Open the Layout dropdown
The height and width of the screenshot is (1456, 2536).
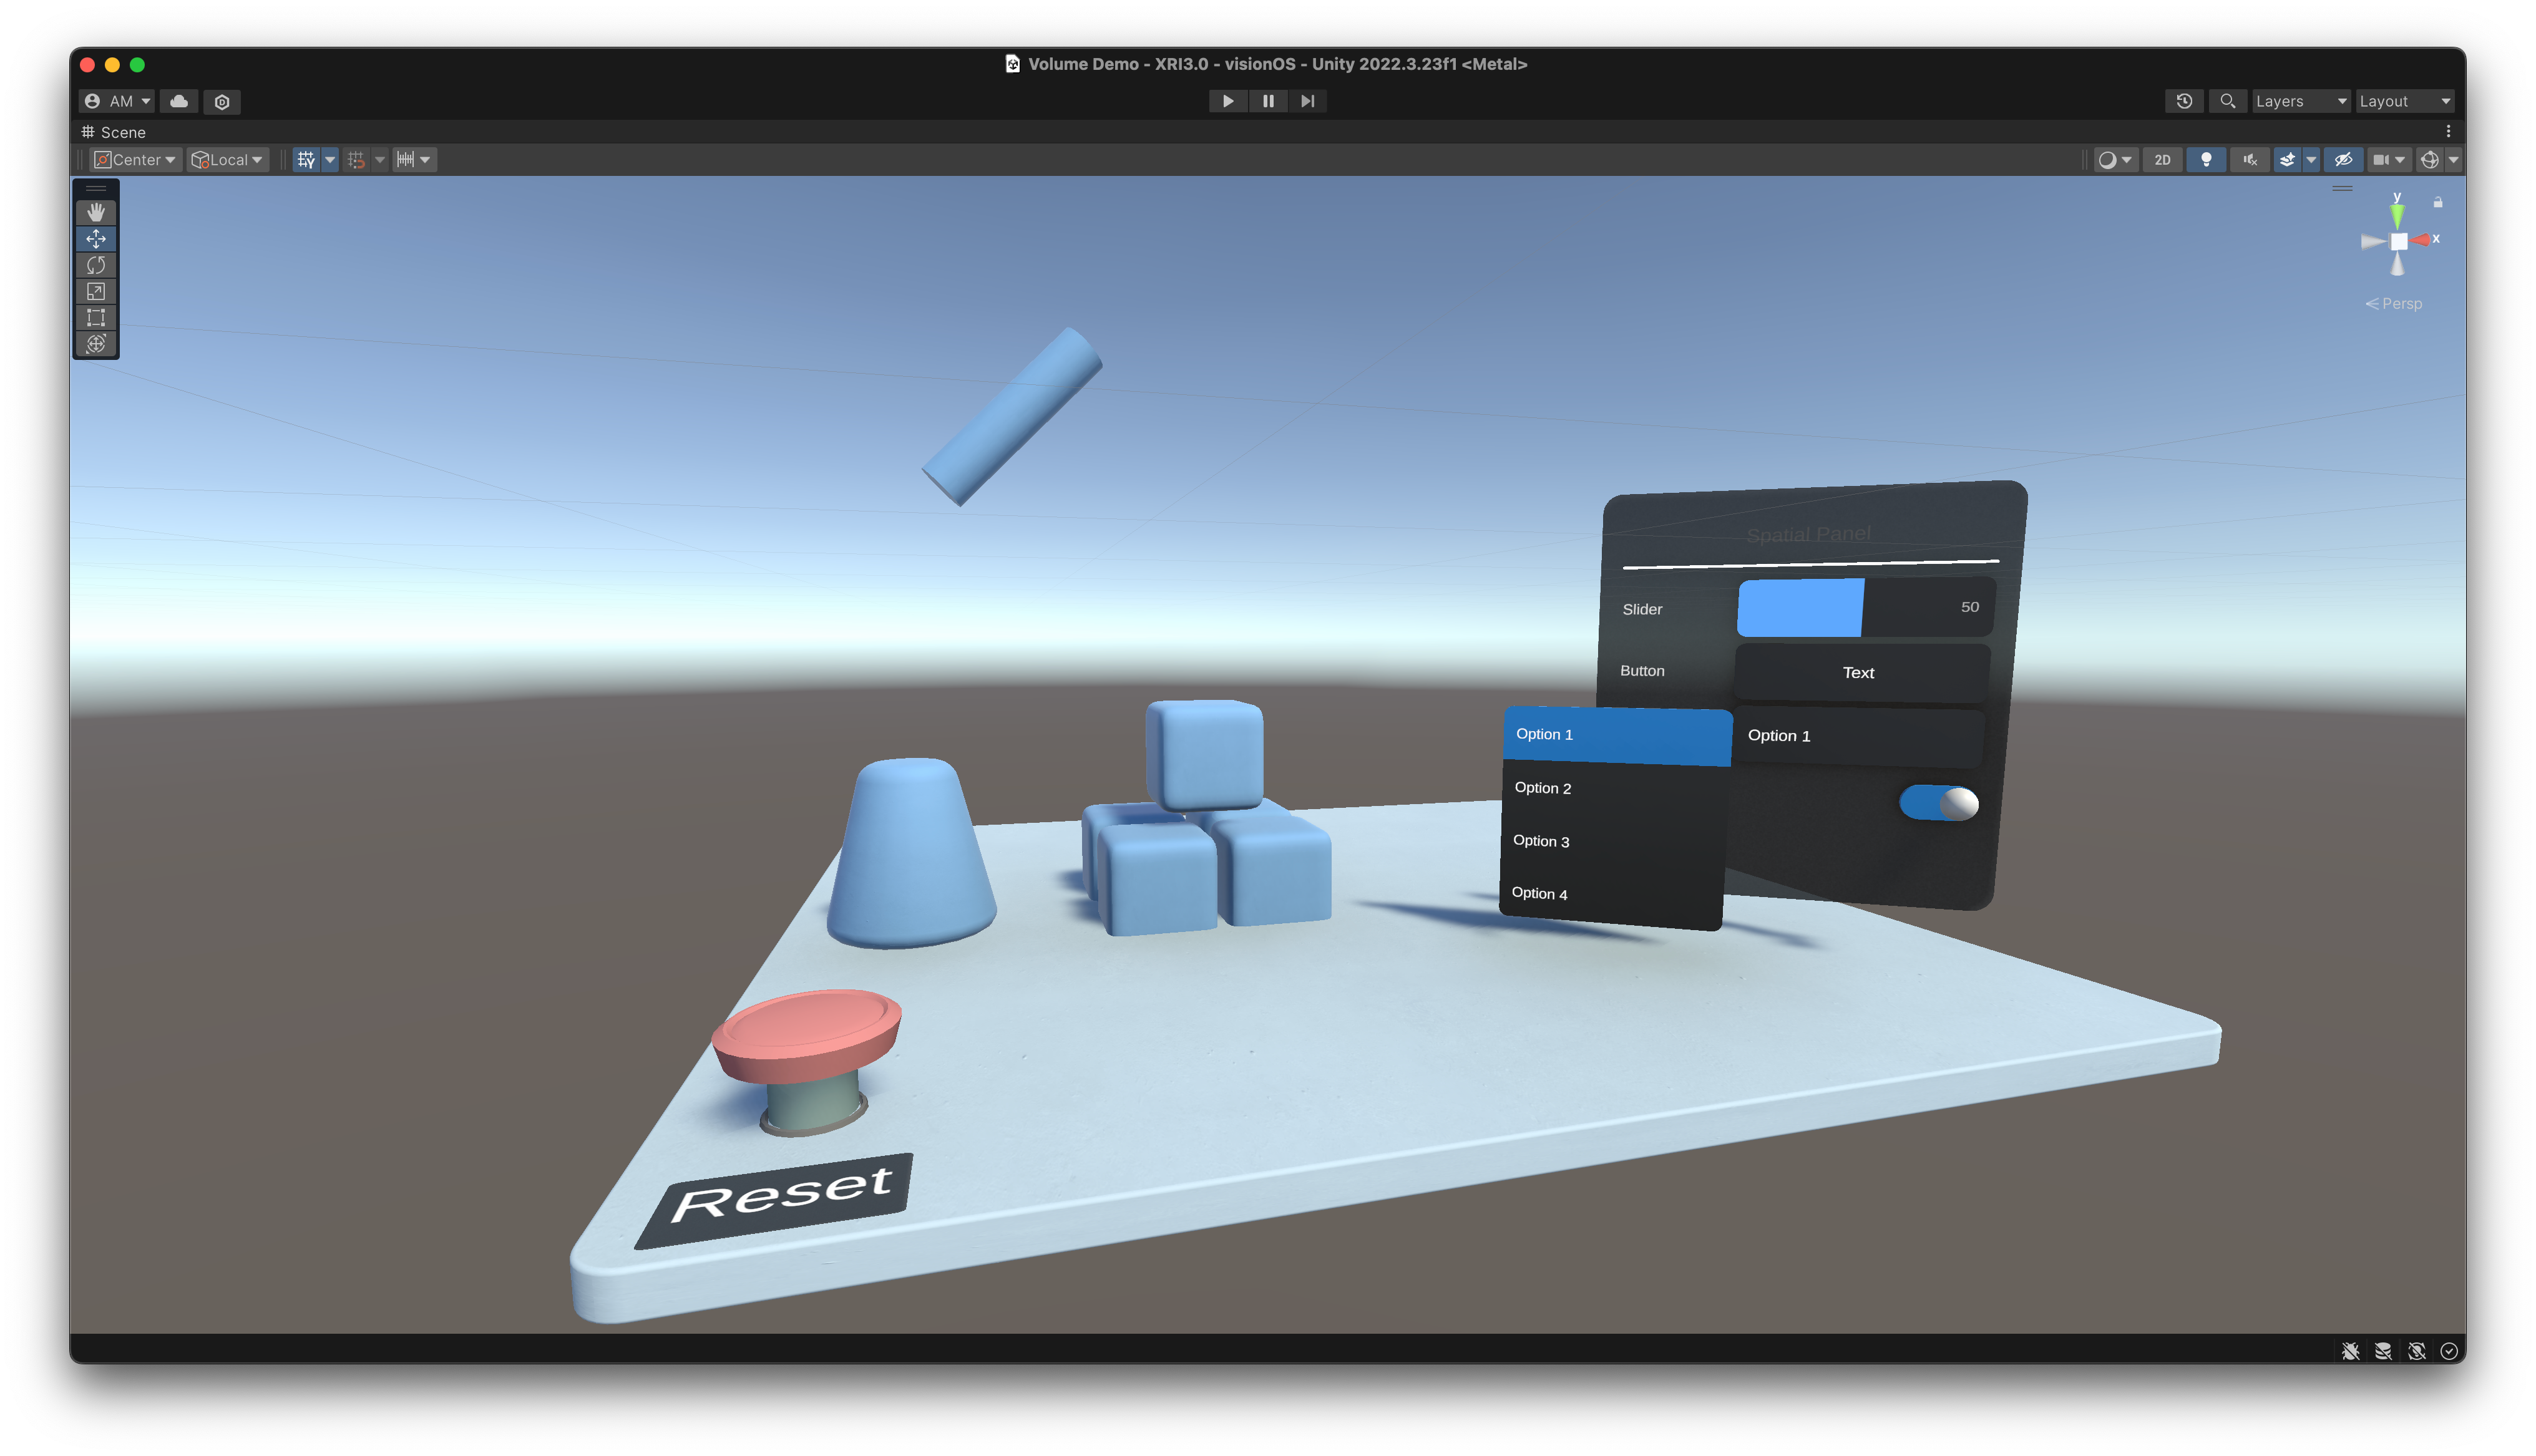click(x=2404, y=101)
